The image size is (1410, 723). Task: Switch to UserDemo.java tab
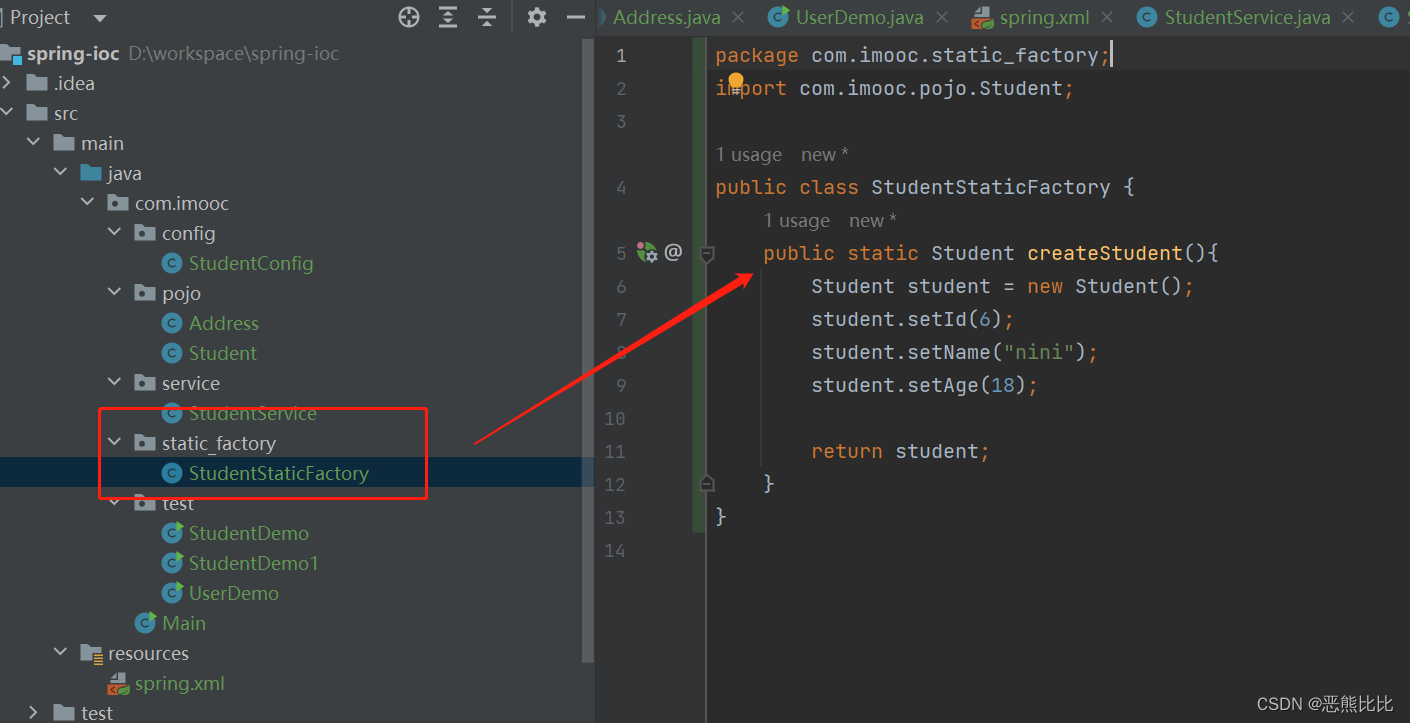pyautogui.click(x=859, y=17)
